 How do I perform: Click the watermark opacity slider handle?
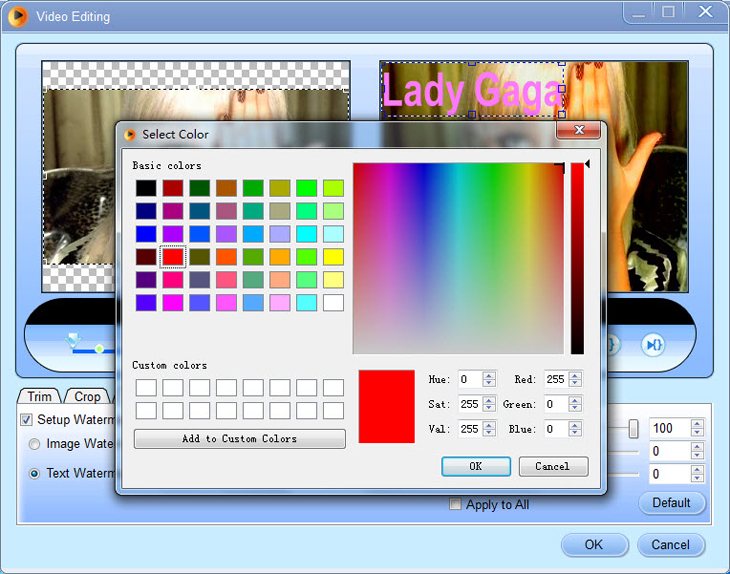pyautogui.click(x=633, y=428)
